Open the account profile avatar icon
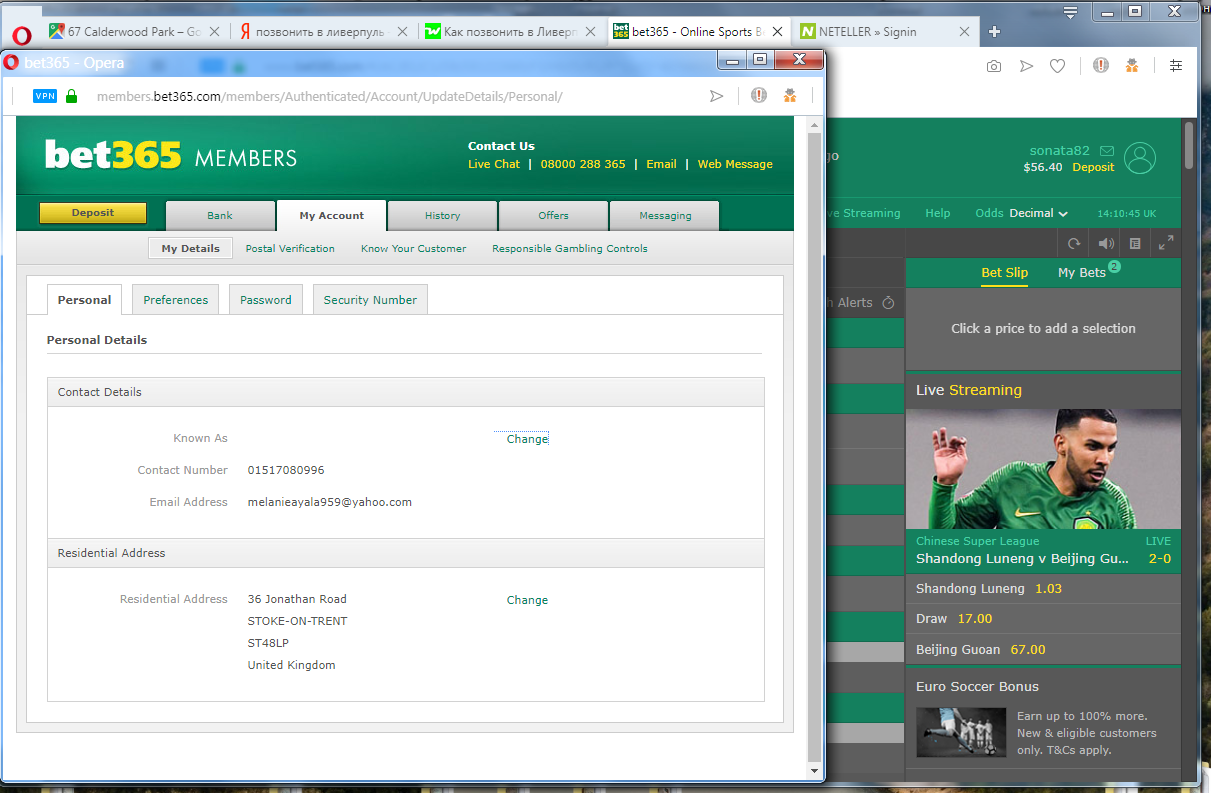Screen dimensions: 1211x793 pos(1140,158)
